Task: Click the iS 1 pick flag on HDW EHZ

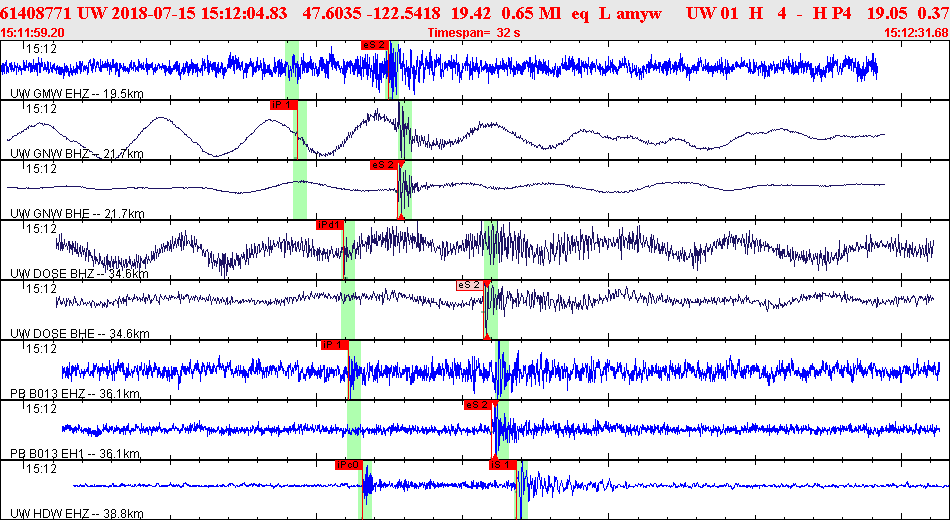Action: coord(502,465)
